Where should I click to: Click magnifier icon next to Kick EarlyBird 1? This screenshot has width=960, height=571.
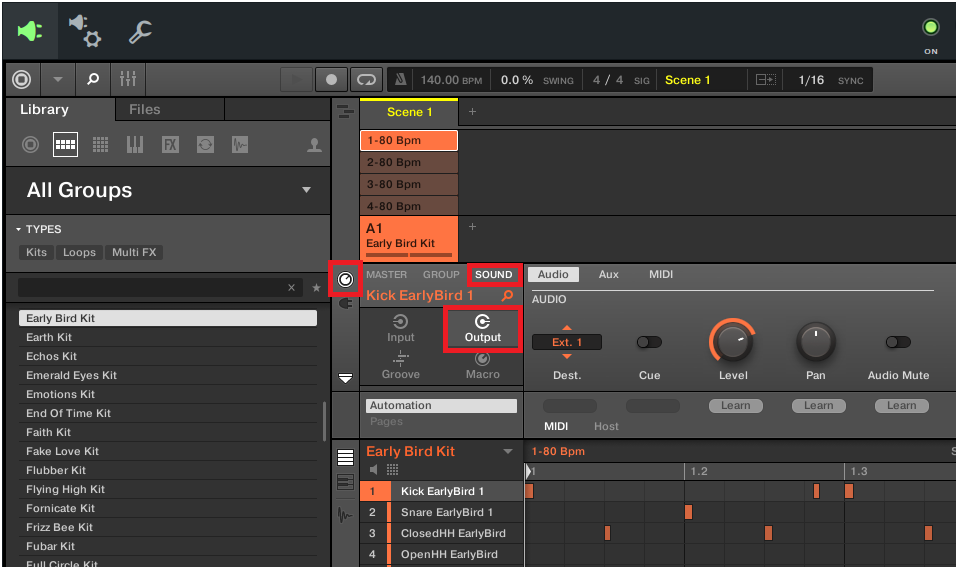[x=507, y=296]
